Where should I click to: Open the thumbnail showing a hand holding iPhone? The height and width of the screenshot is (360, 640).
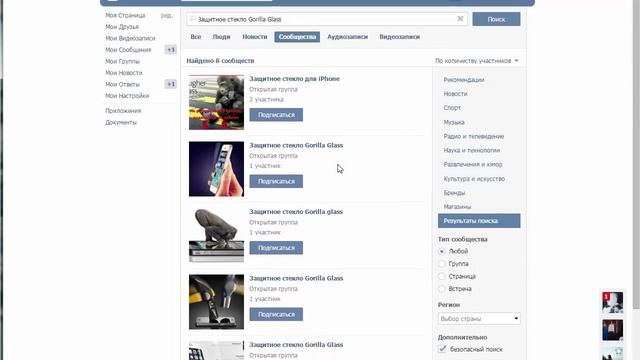(216, 169)
